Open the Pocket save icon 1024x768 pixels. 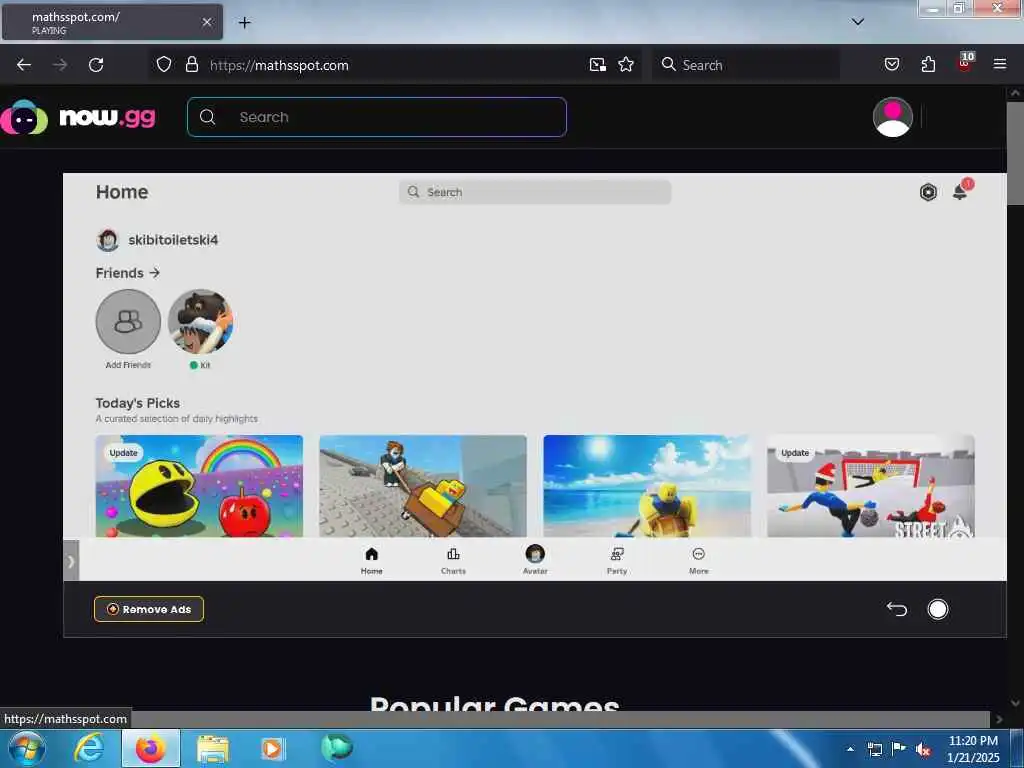(x=891, y=65)
